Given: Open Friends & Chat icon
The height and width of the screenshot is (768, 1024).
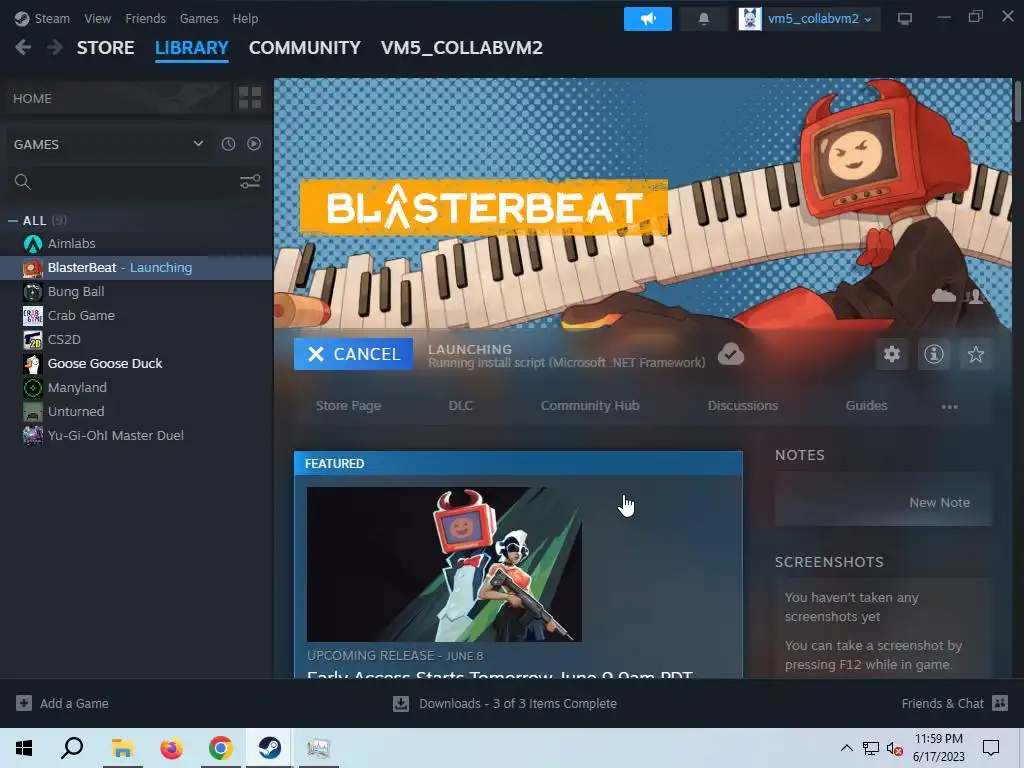Looking at the screenshot, I should (1000, 703).
